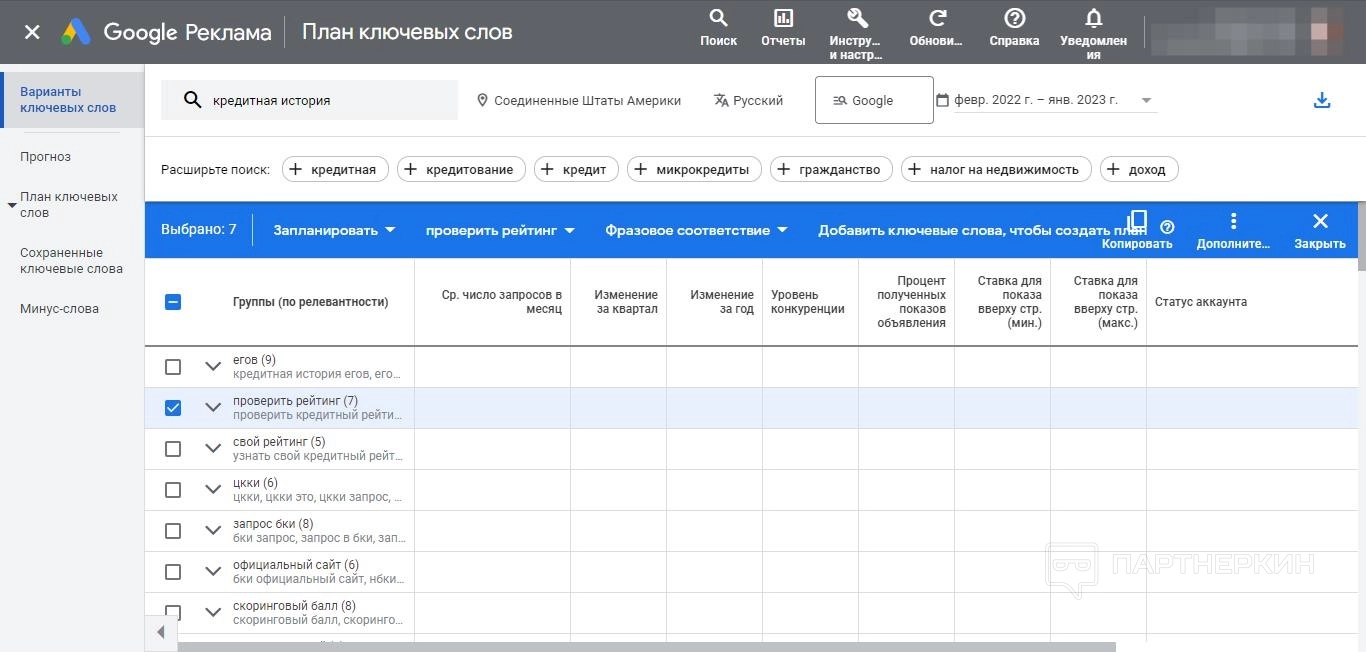Click the Refresh (Обновить) icon
This screenshot has width=1366, height=652.
(937, 19)
